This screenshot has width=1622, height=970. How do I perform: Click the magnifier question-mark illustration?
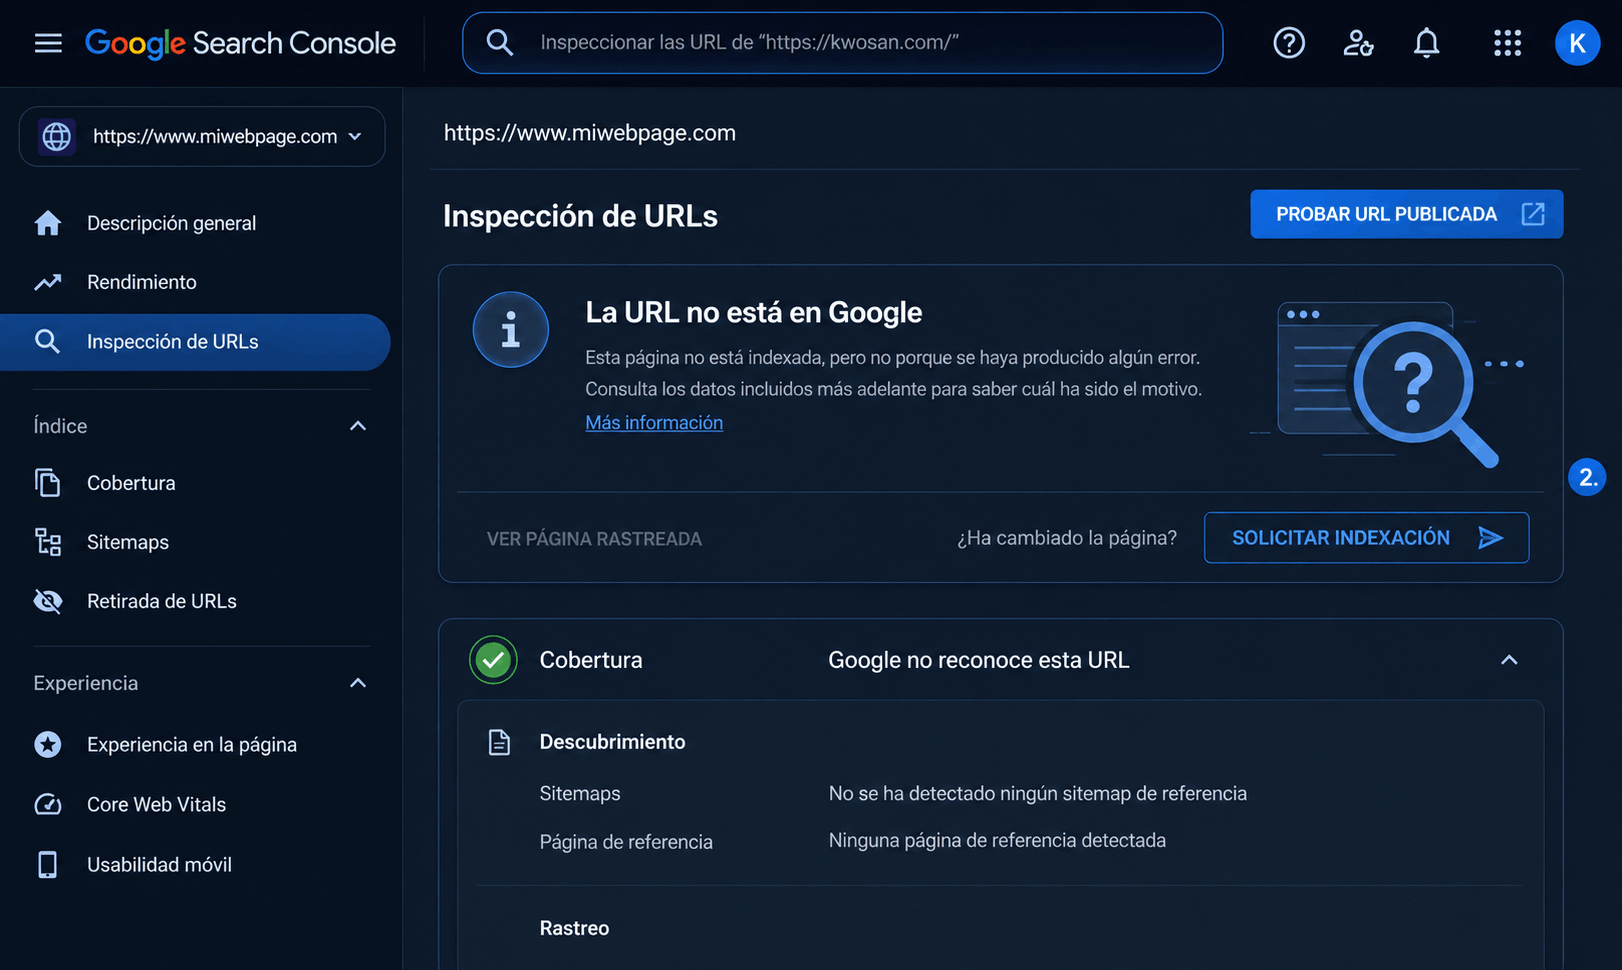1390,383
